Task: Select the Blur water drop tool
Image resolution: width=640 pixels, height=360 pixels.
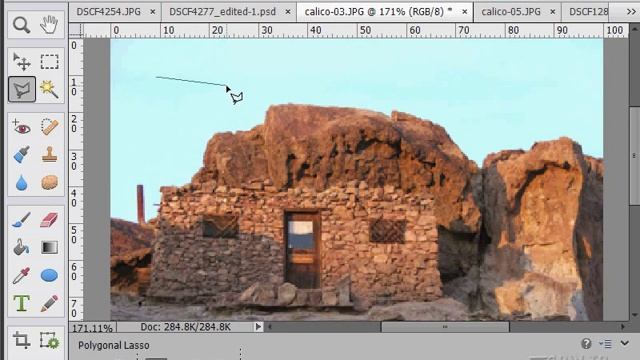Action: pyautogui.click(x=21, y=182)
